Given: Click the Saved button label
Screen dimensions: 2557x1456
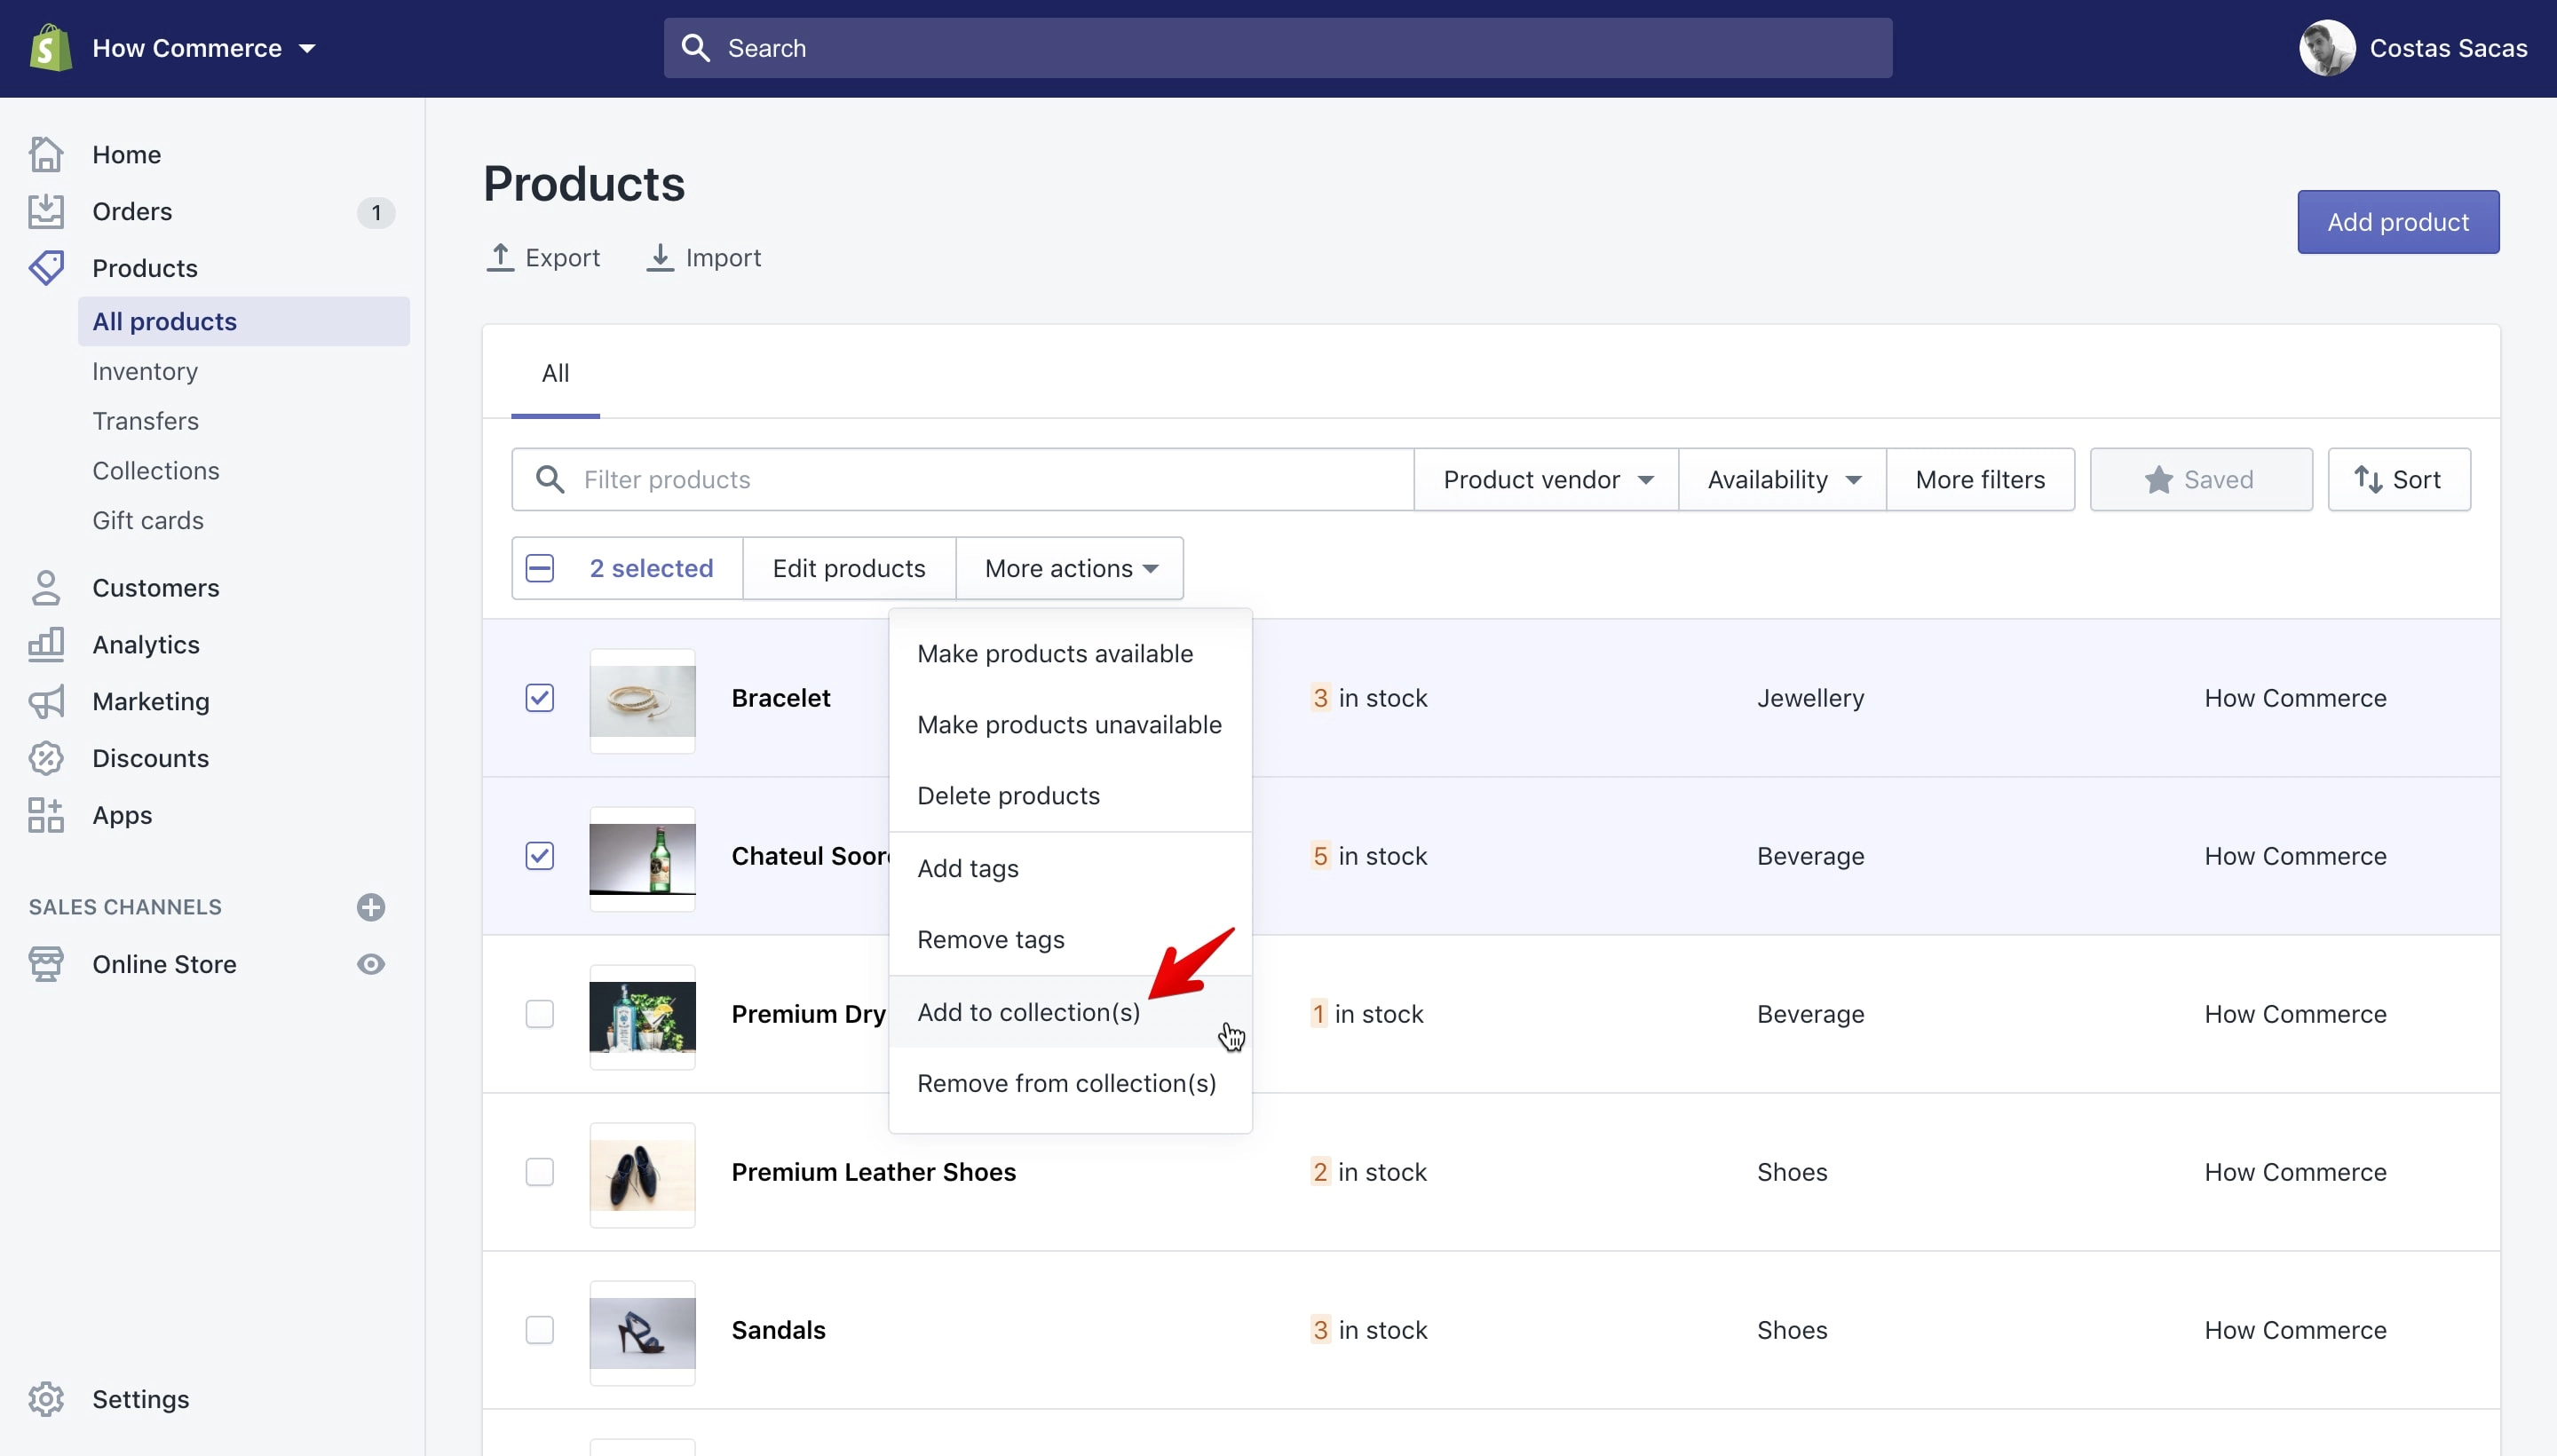Looking at the screenshot, I should pos(2218,479).
